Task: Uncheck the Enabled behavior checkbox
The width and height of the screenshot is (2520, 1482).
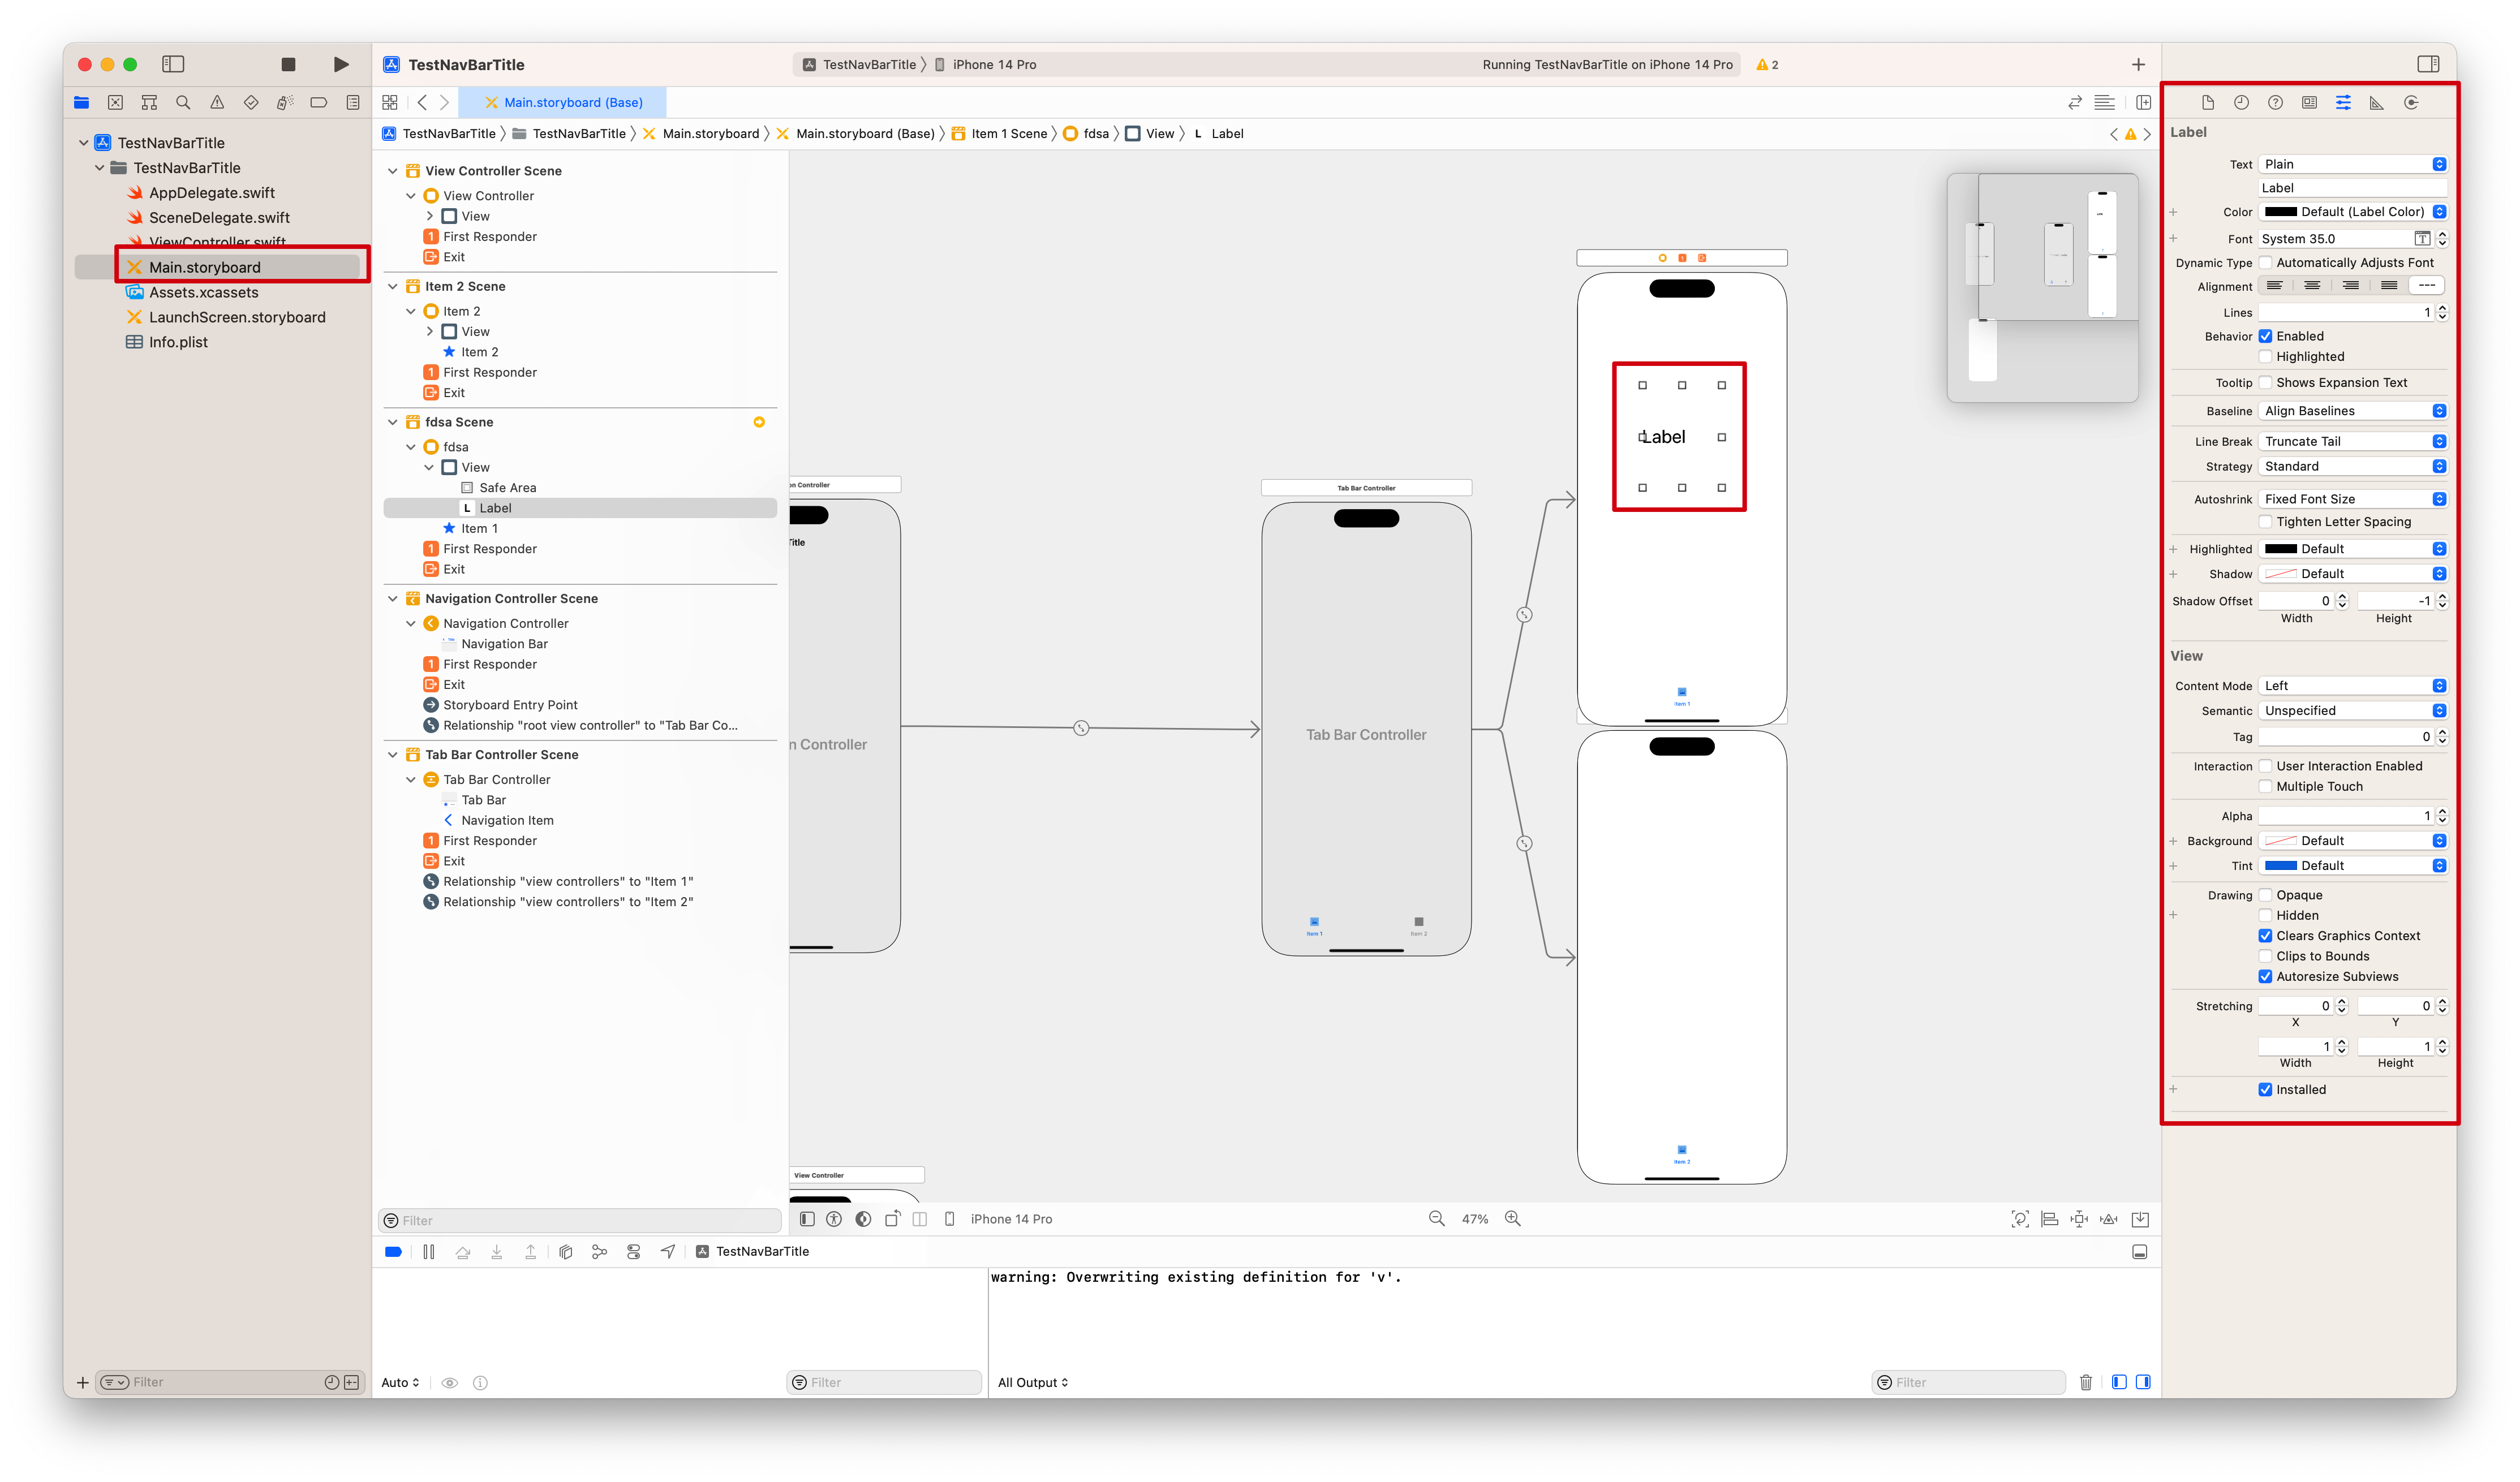Action: (x=2265, y=336)
